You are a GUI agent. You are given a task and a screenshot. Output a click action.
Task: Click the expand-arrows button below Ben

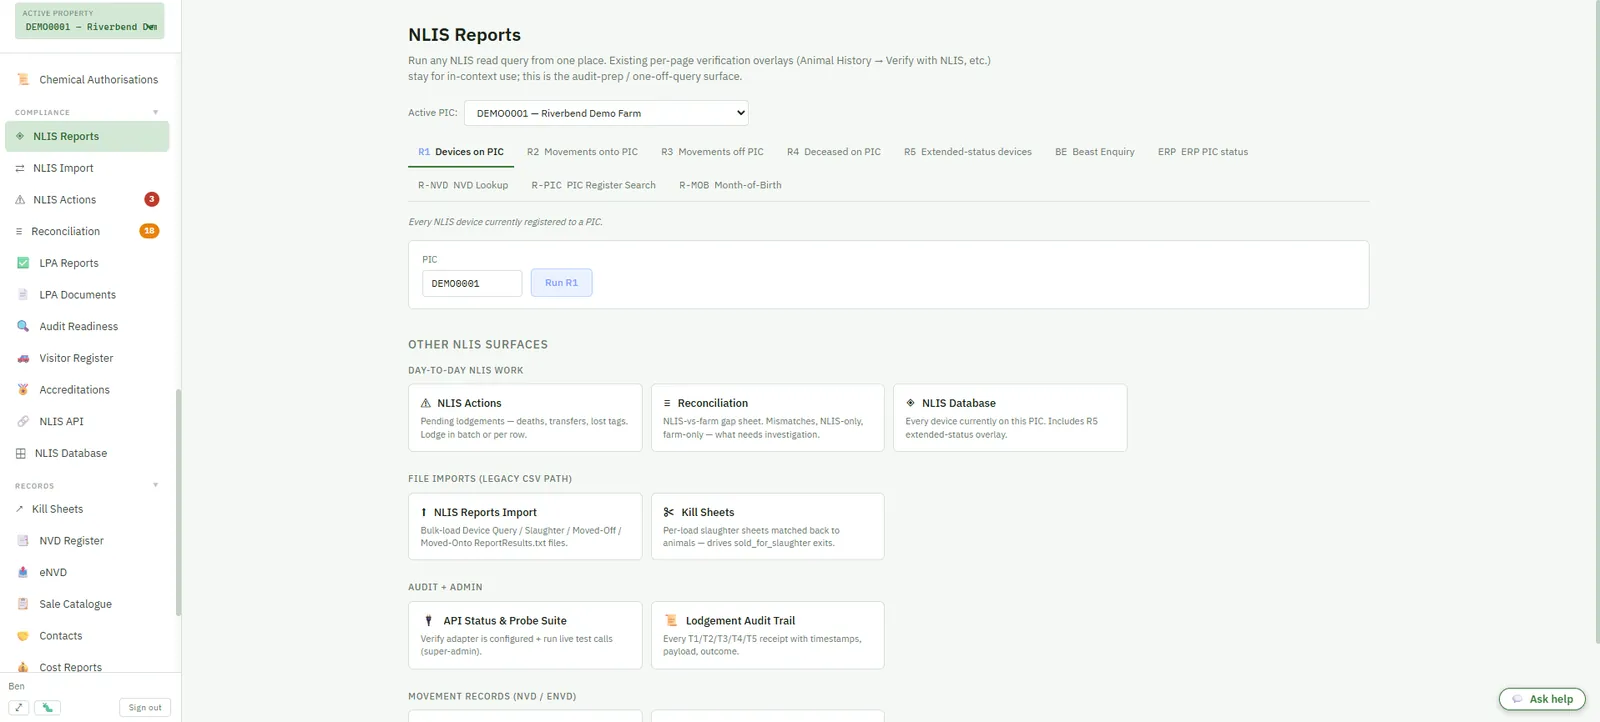point(19,707)
